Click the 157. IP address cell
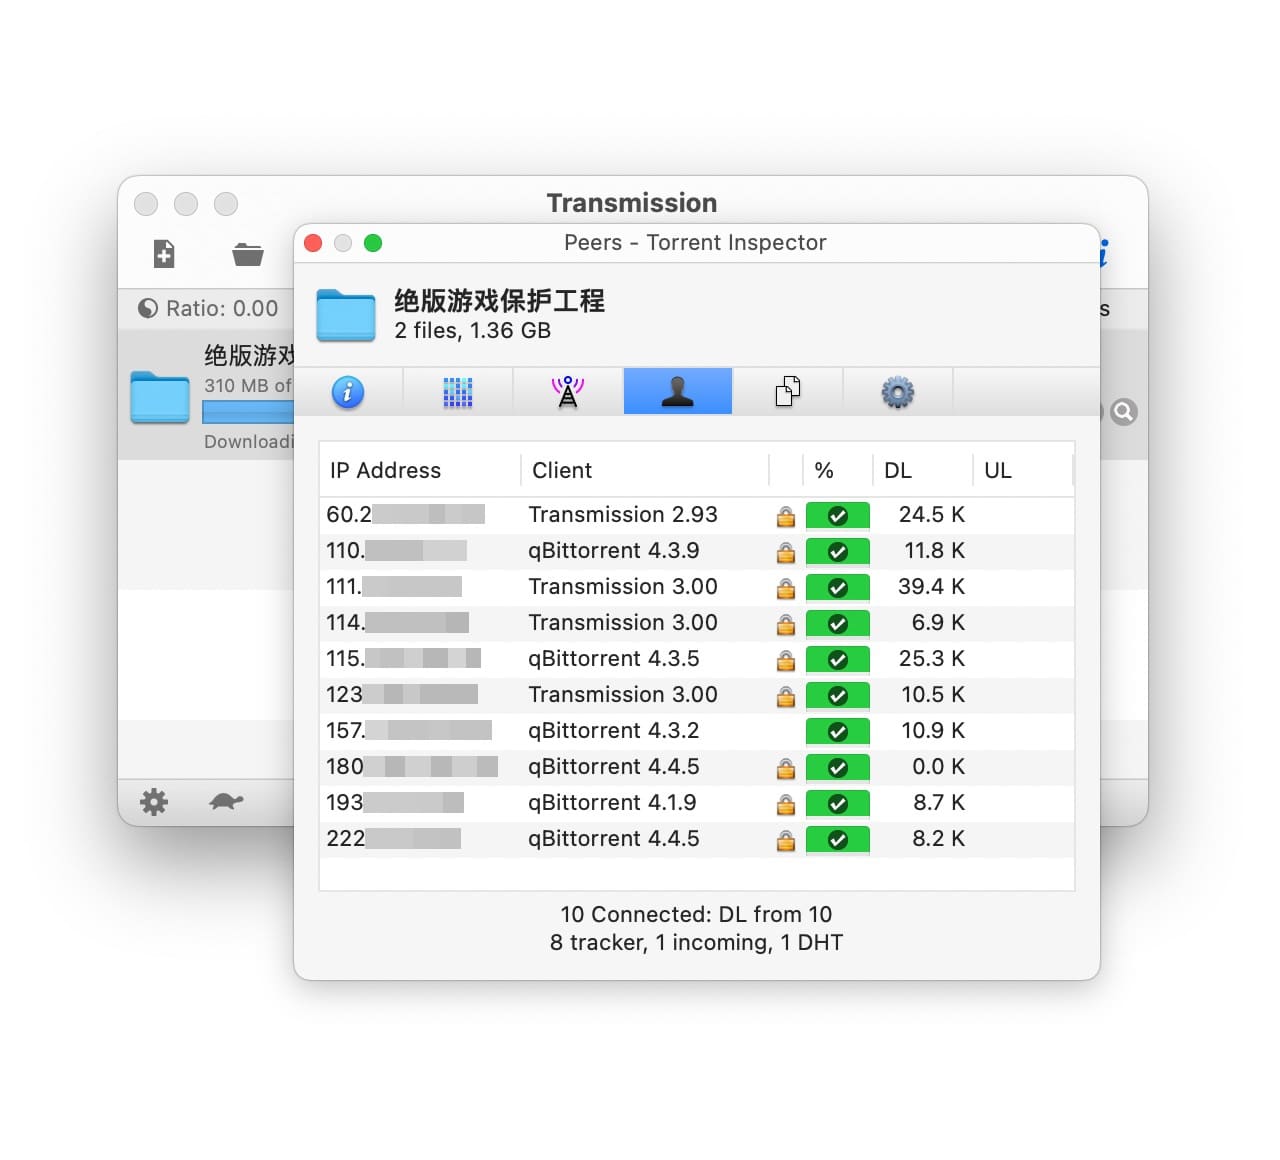This screenshot has height=1160, width=1280. click(x=409, y=730)
